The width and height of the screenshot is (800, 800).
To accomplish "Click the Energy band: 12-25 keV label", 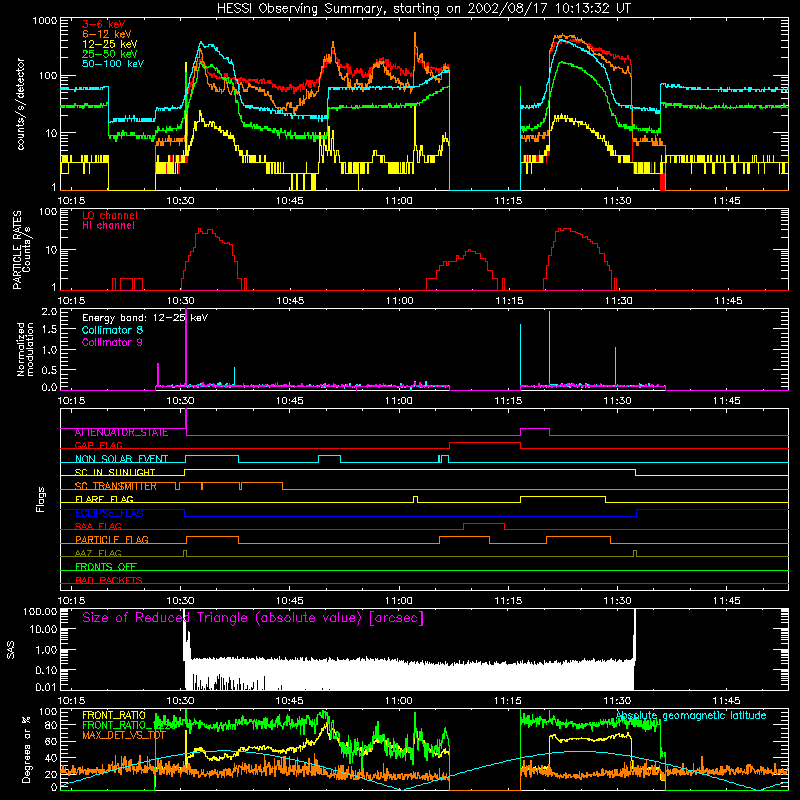I will pos(145,318).
